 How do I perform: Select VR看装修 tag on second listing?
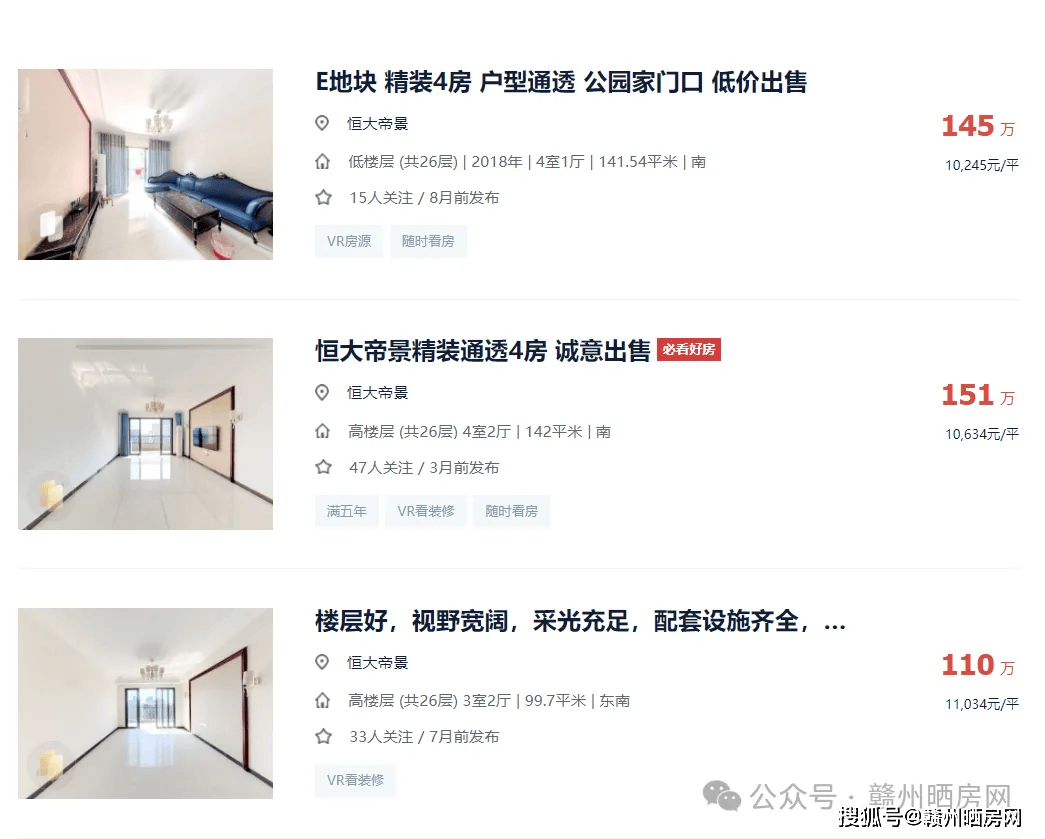[426, 511]
